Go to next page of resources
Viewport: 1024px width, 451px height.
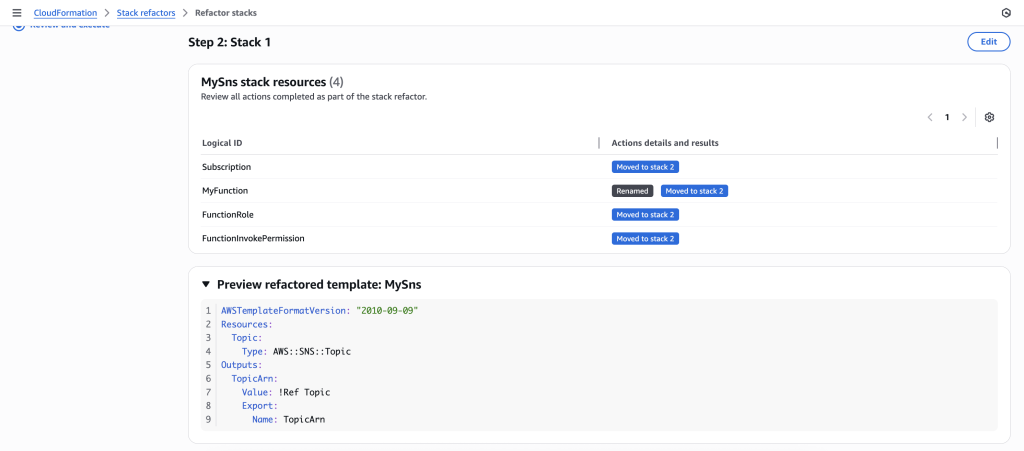tap(964, 117)
